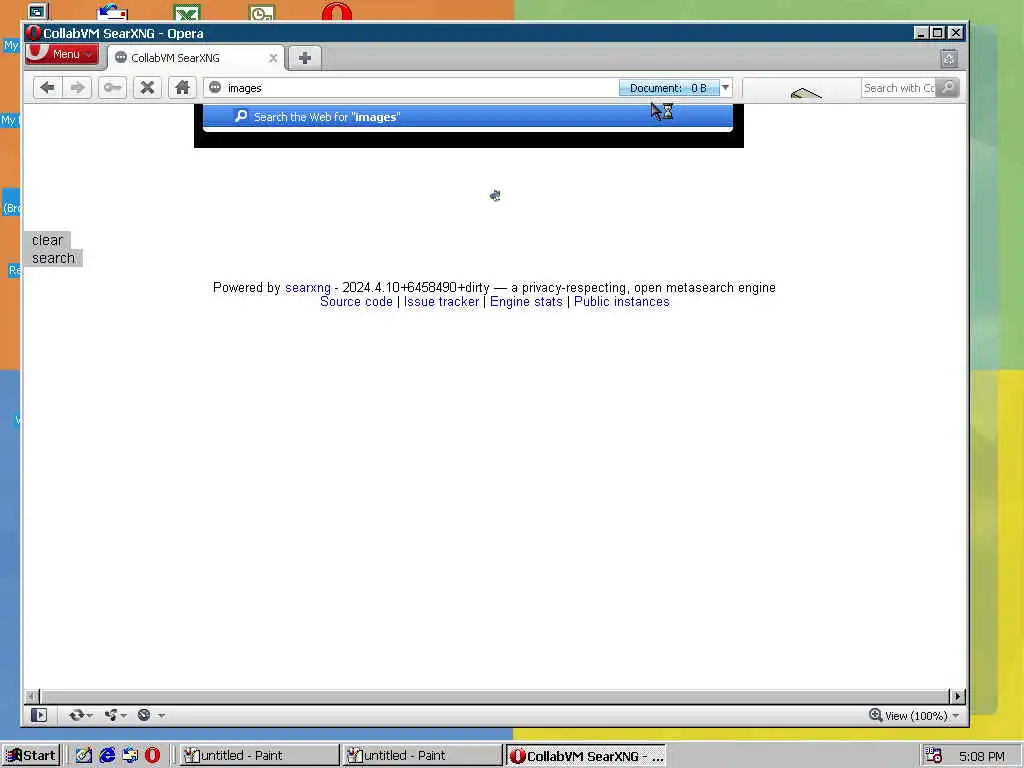Image resolution: width=1024 pixels, height=768 pixels.
Task: Click the horizontal scrollbar left arrow
Action: tap(32, 696)
